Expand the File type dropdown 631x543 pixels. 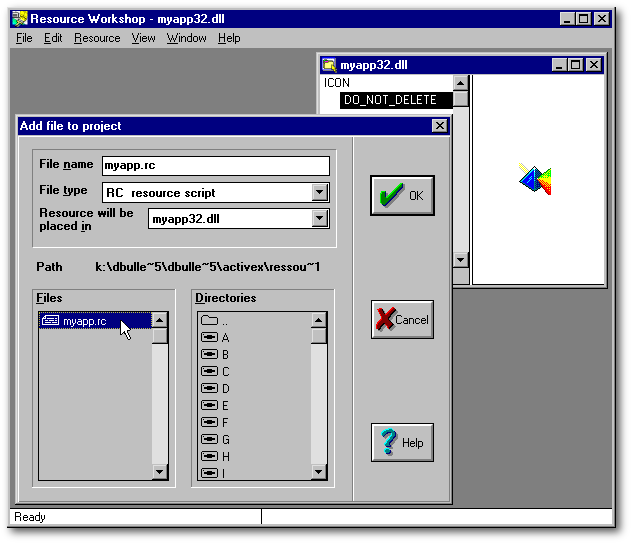[320, 193]
